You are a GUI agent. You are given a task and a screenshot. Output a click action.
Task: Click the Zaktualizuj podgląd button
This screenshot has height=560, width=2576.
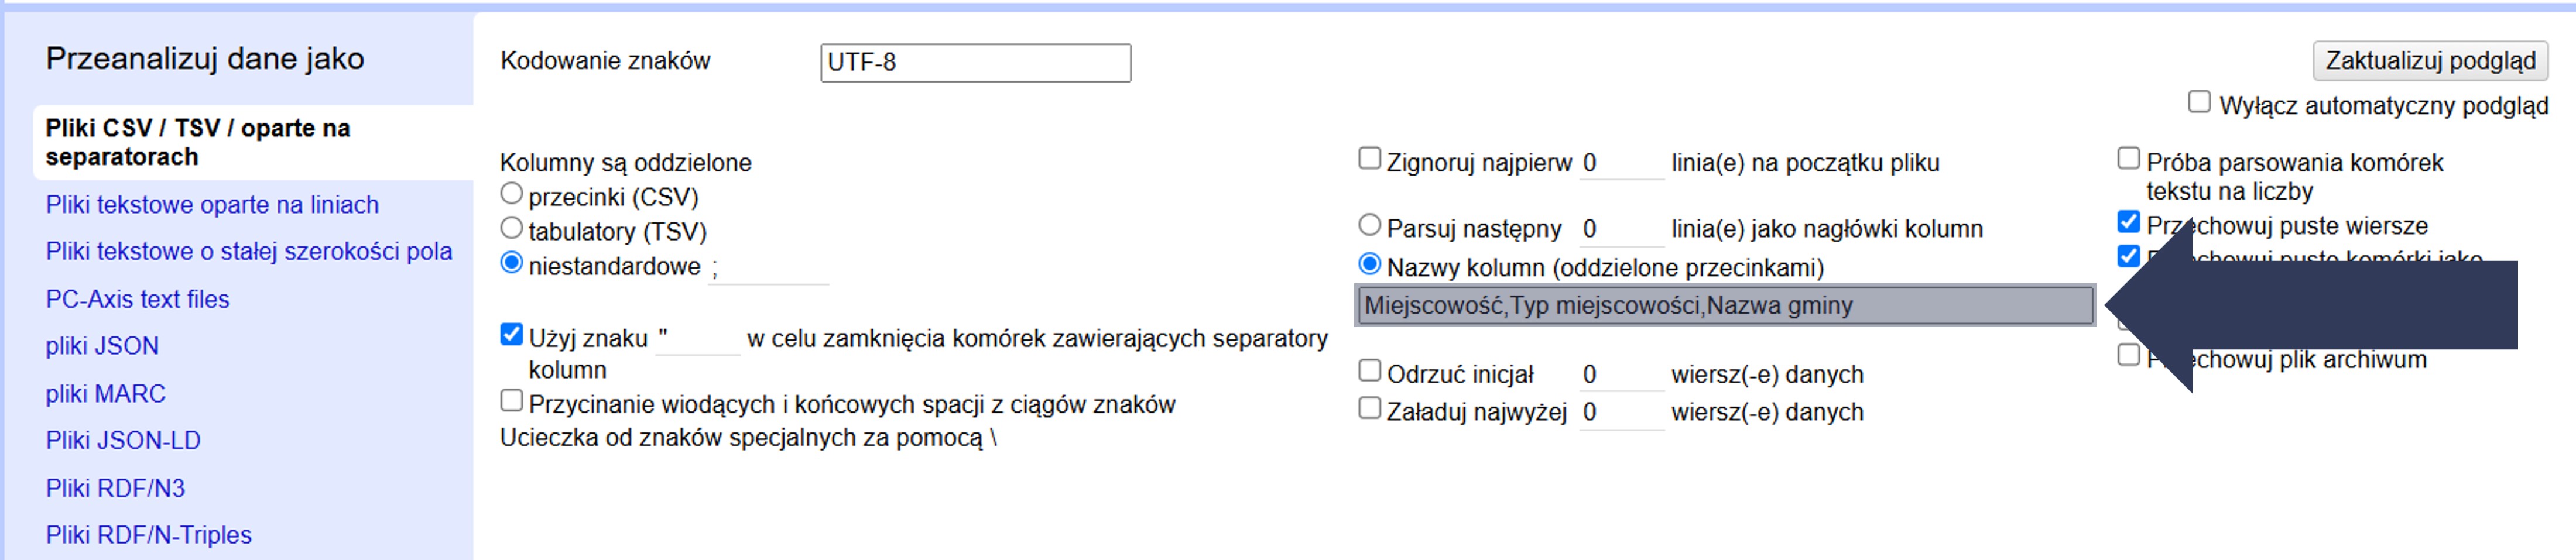coord(2429,61)
